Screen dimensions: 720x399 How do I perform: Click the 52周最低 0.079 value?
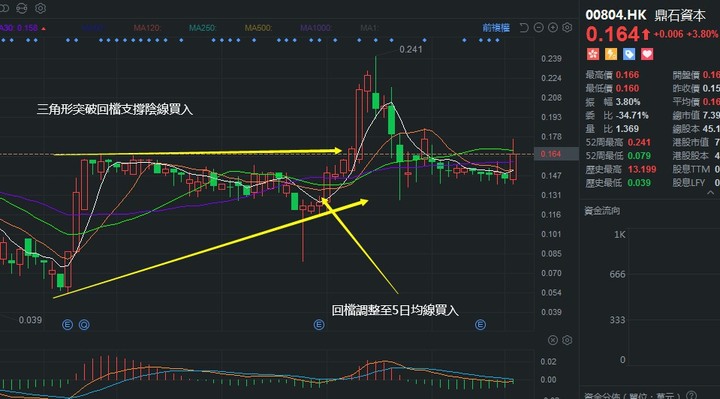click(x=639, y=156)
